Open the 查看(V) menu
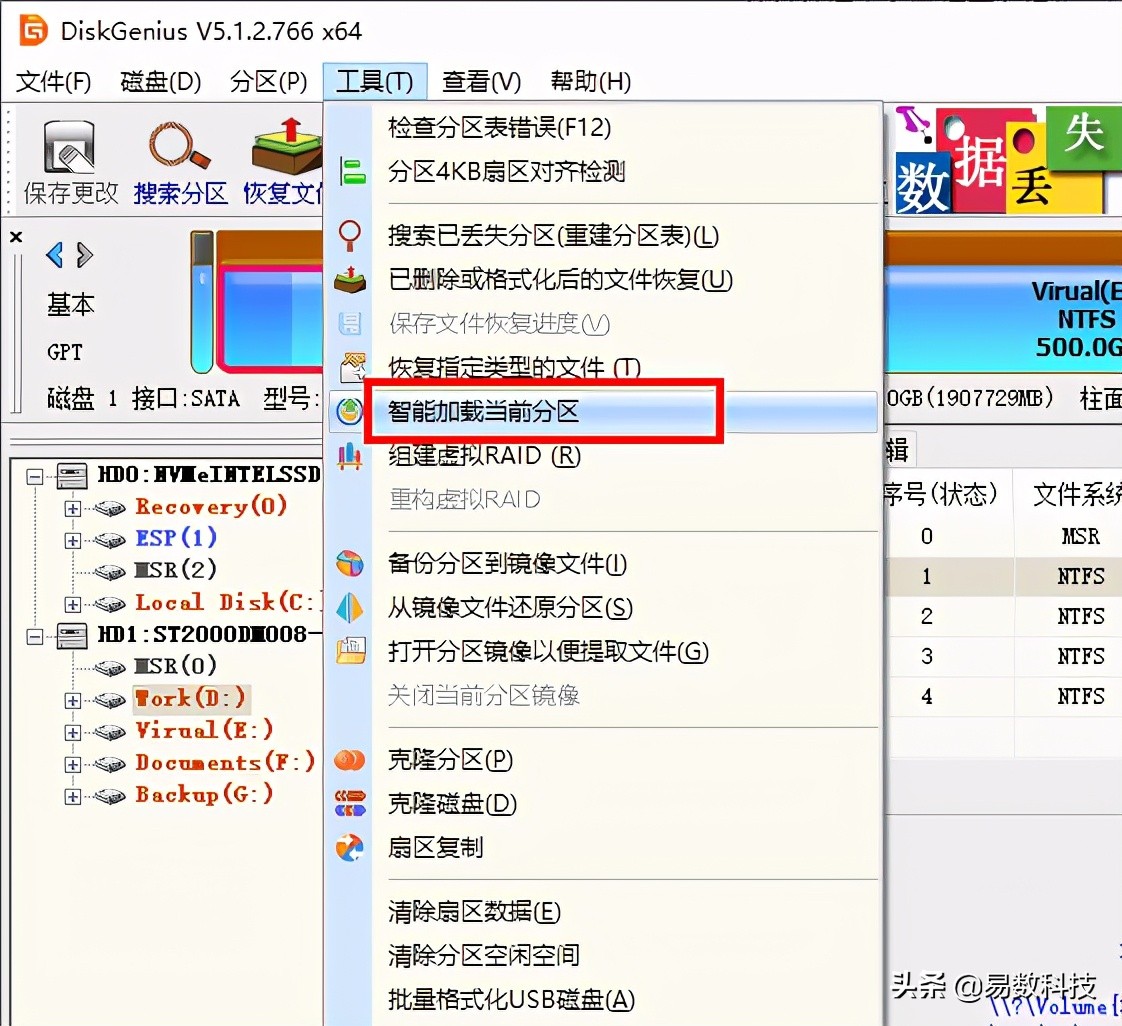Screen dimensions: 1122x1026 [x=481, y=81]
